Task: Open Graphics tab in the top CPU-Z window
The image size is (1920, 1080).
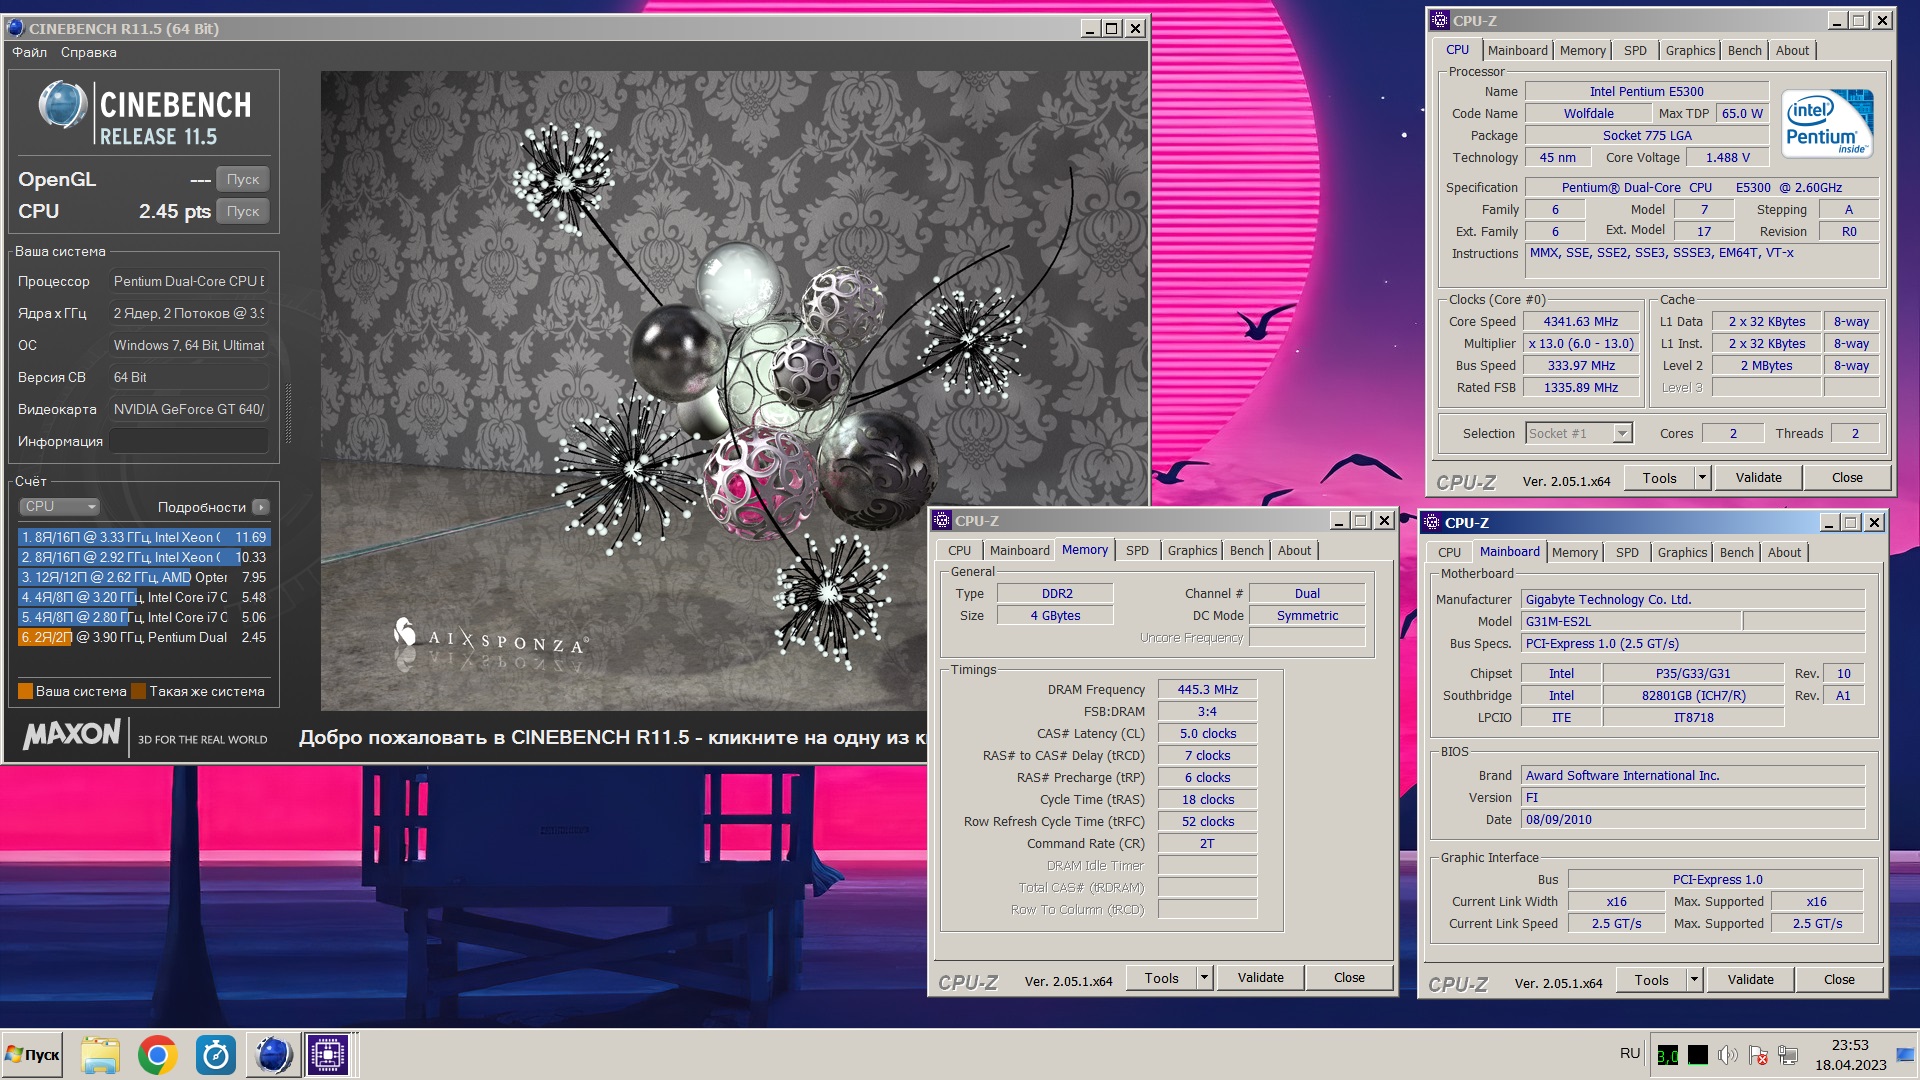Action: tap(1690, 50)
